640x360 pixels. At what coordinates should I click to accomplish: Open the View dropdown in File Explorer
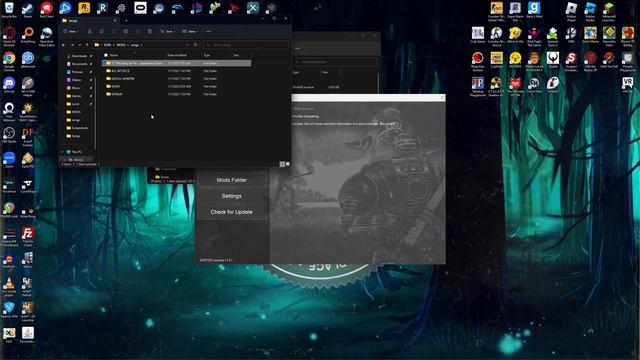190,31
